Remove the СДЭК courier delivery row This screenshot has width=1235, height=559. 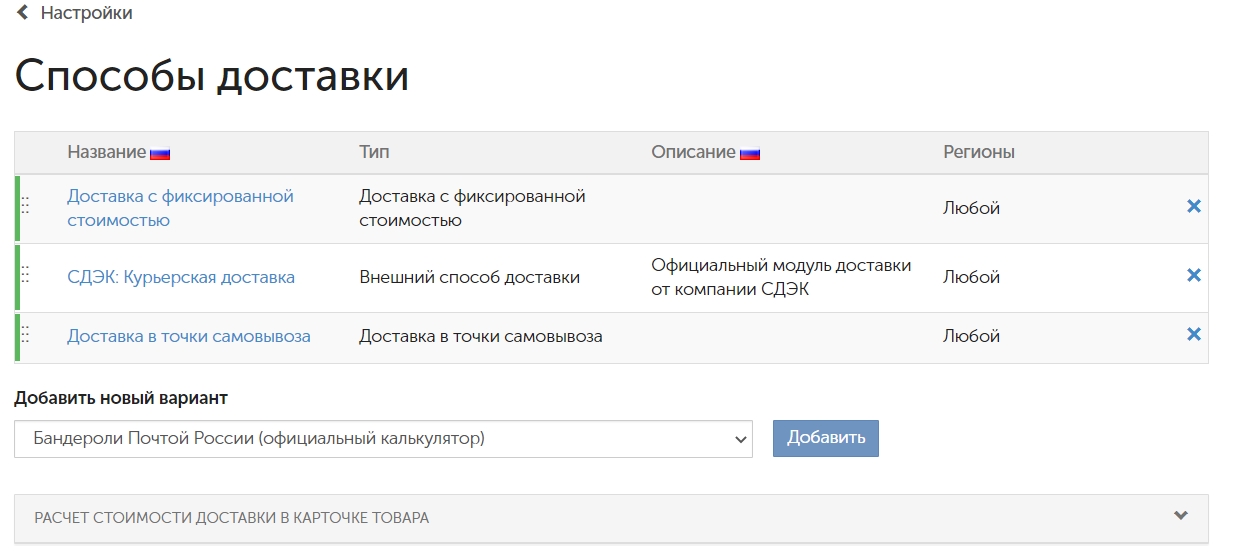pyautogui.click(x=1193, y=275)
